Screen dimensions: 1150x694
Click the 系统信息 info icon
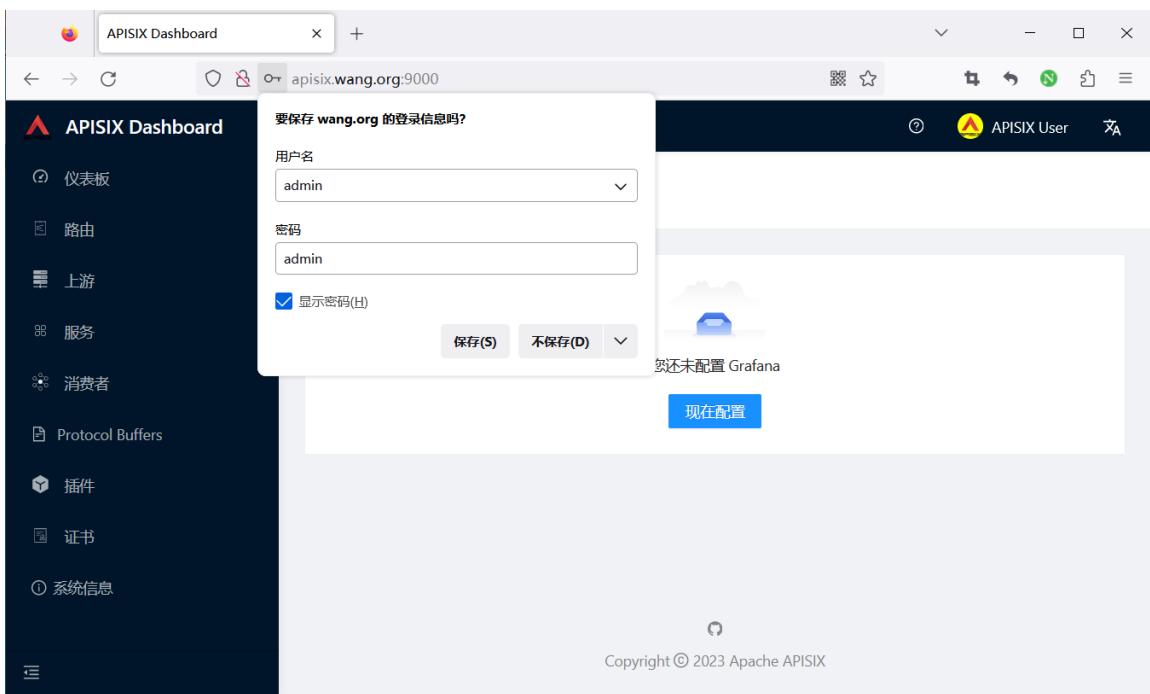[38, 588]
